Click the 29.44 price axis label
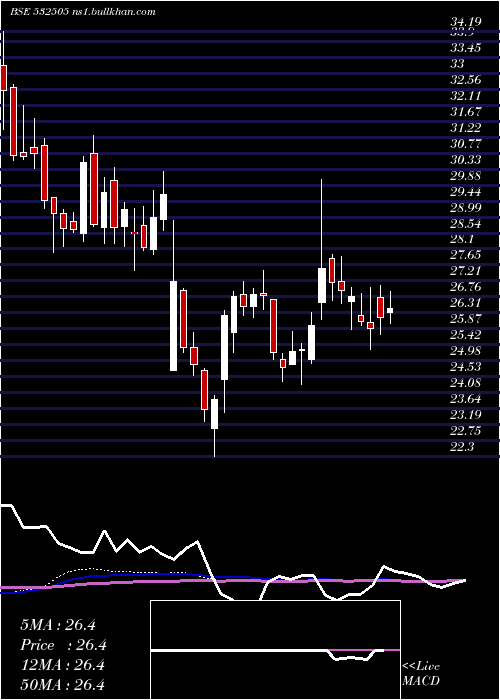Image resolution: width=500 pixels, height=700 pixels. (x=466, y=192)
